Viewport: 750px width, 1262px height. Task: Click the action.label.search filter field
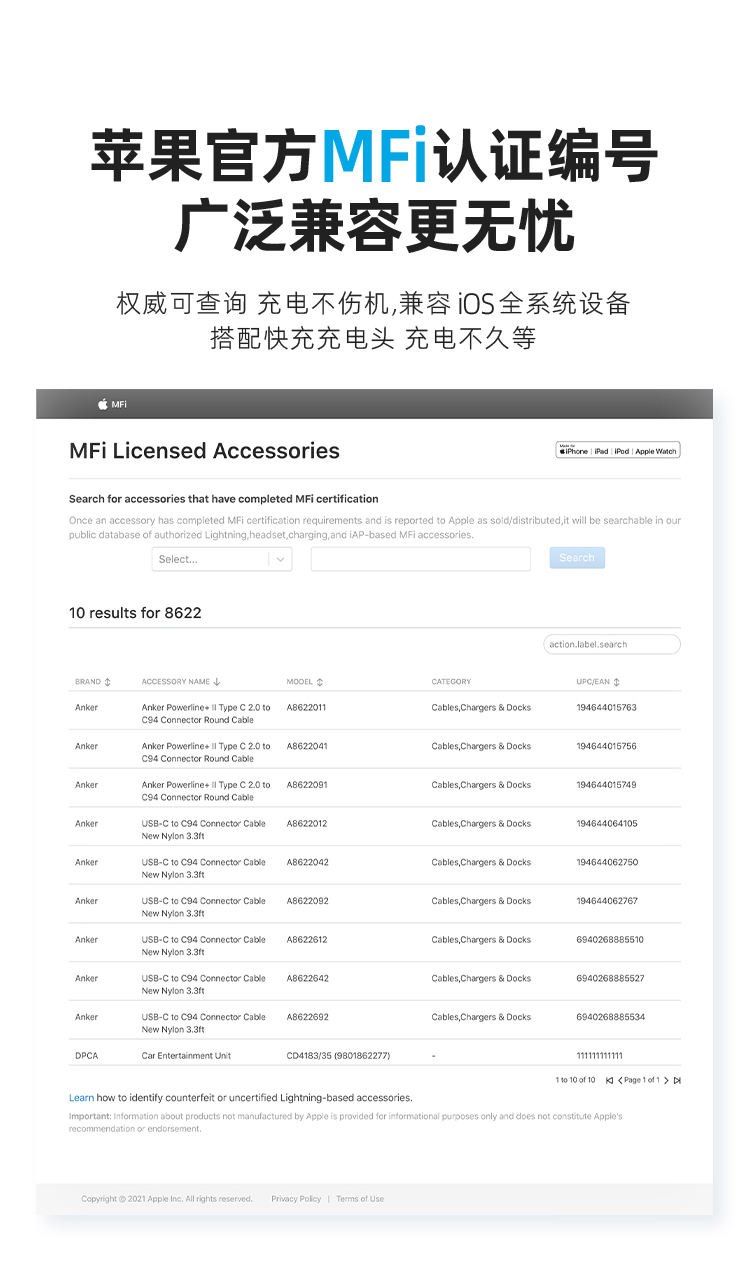click(x=612, y=644)
